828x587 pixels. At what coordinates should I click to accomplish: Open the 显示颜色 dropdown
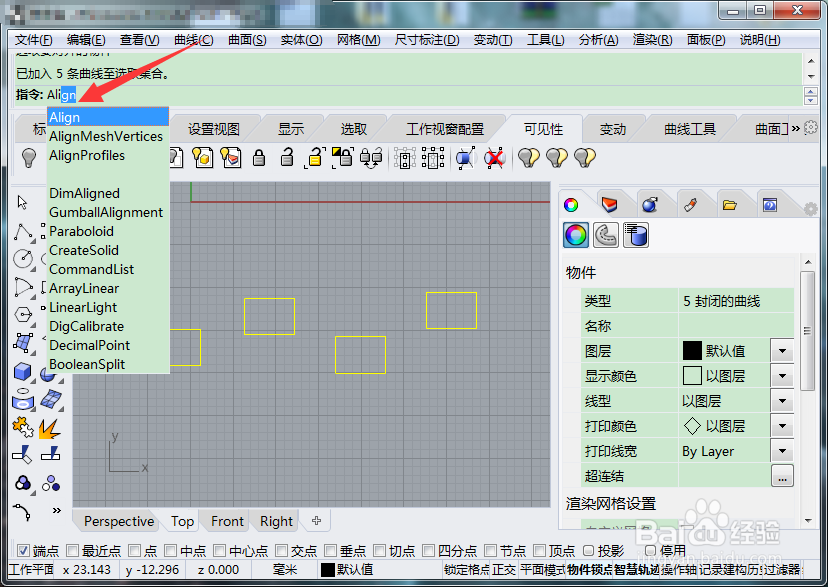coord(782,376)
